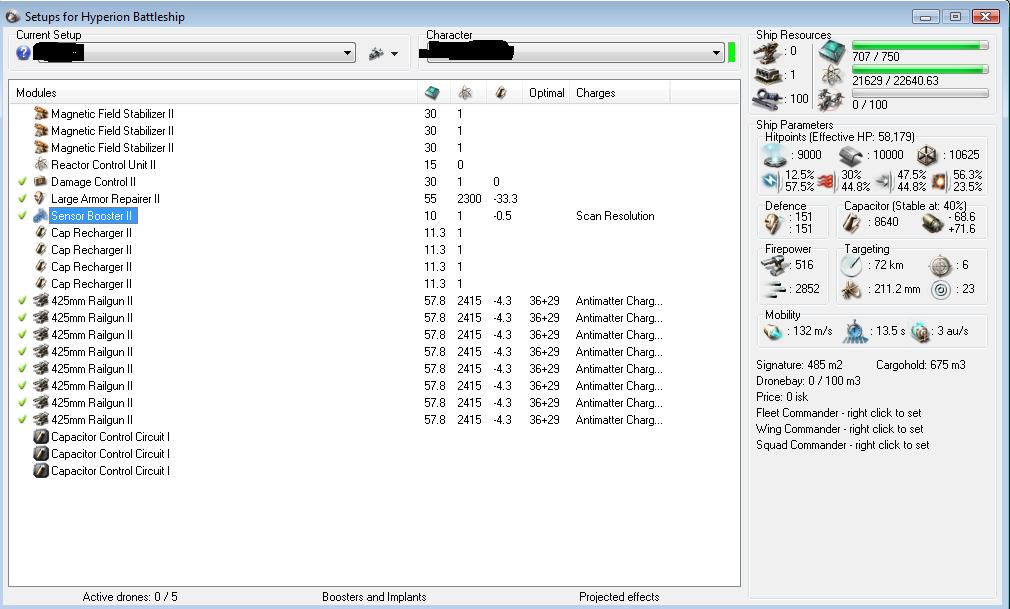Click the EM resistance icon
The image size is (1010, 609).
coord(770,181)
